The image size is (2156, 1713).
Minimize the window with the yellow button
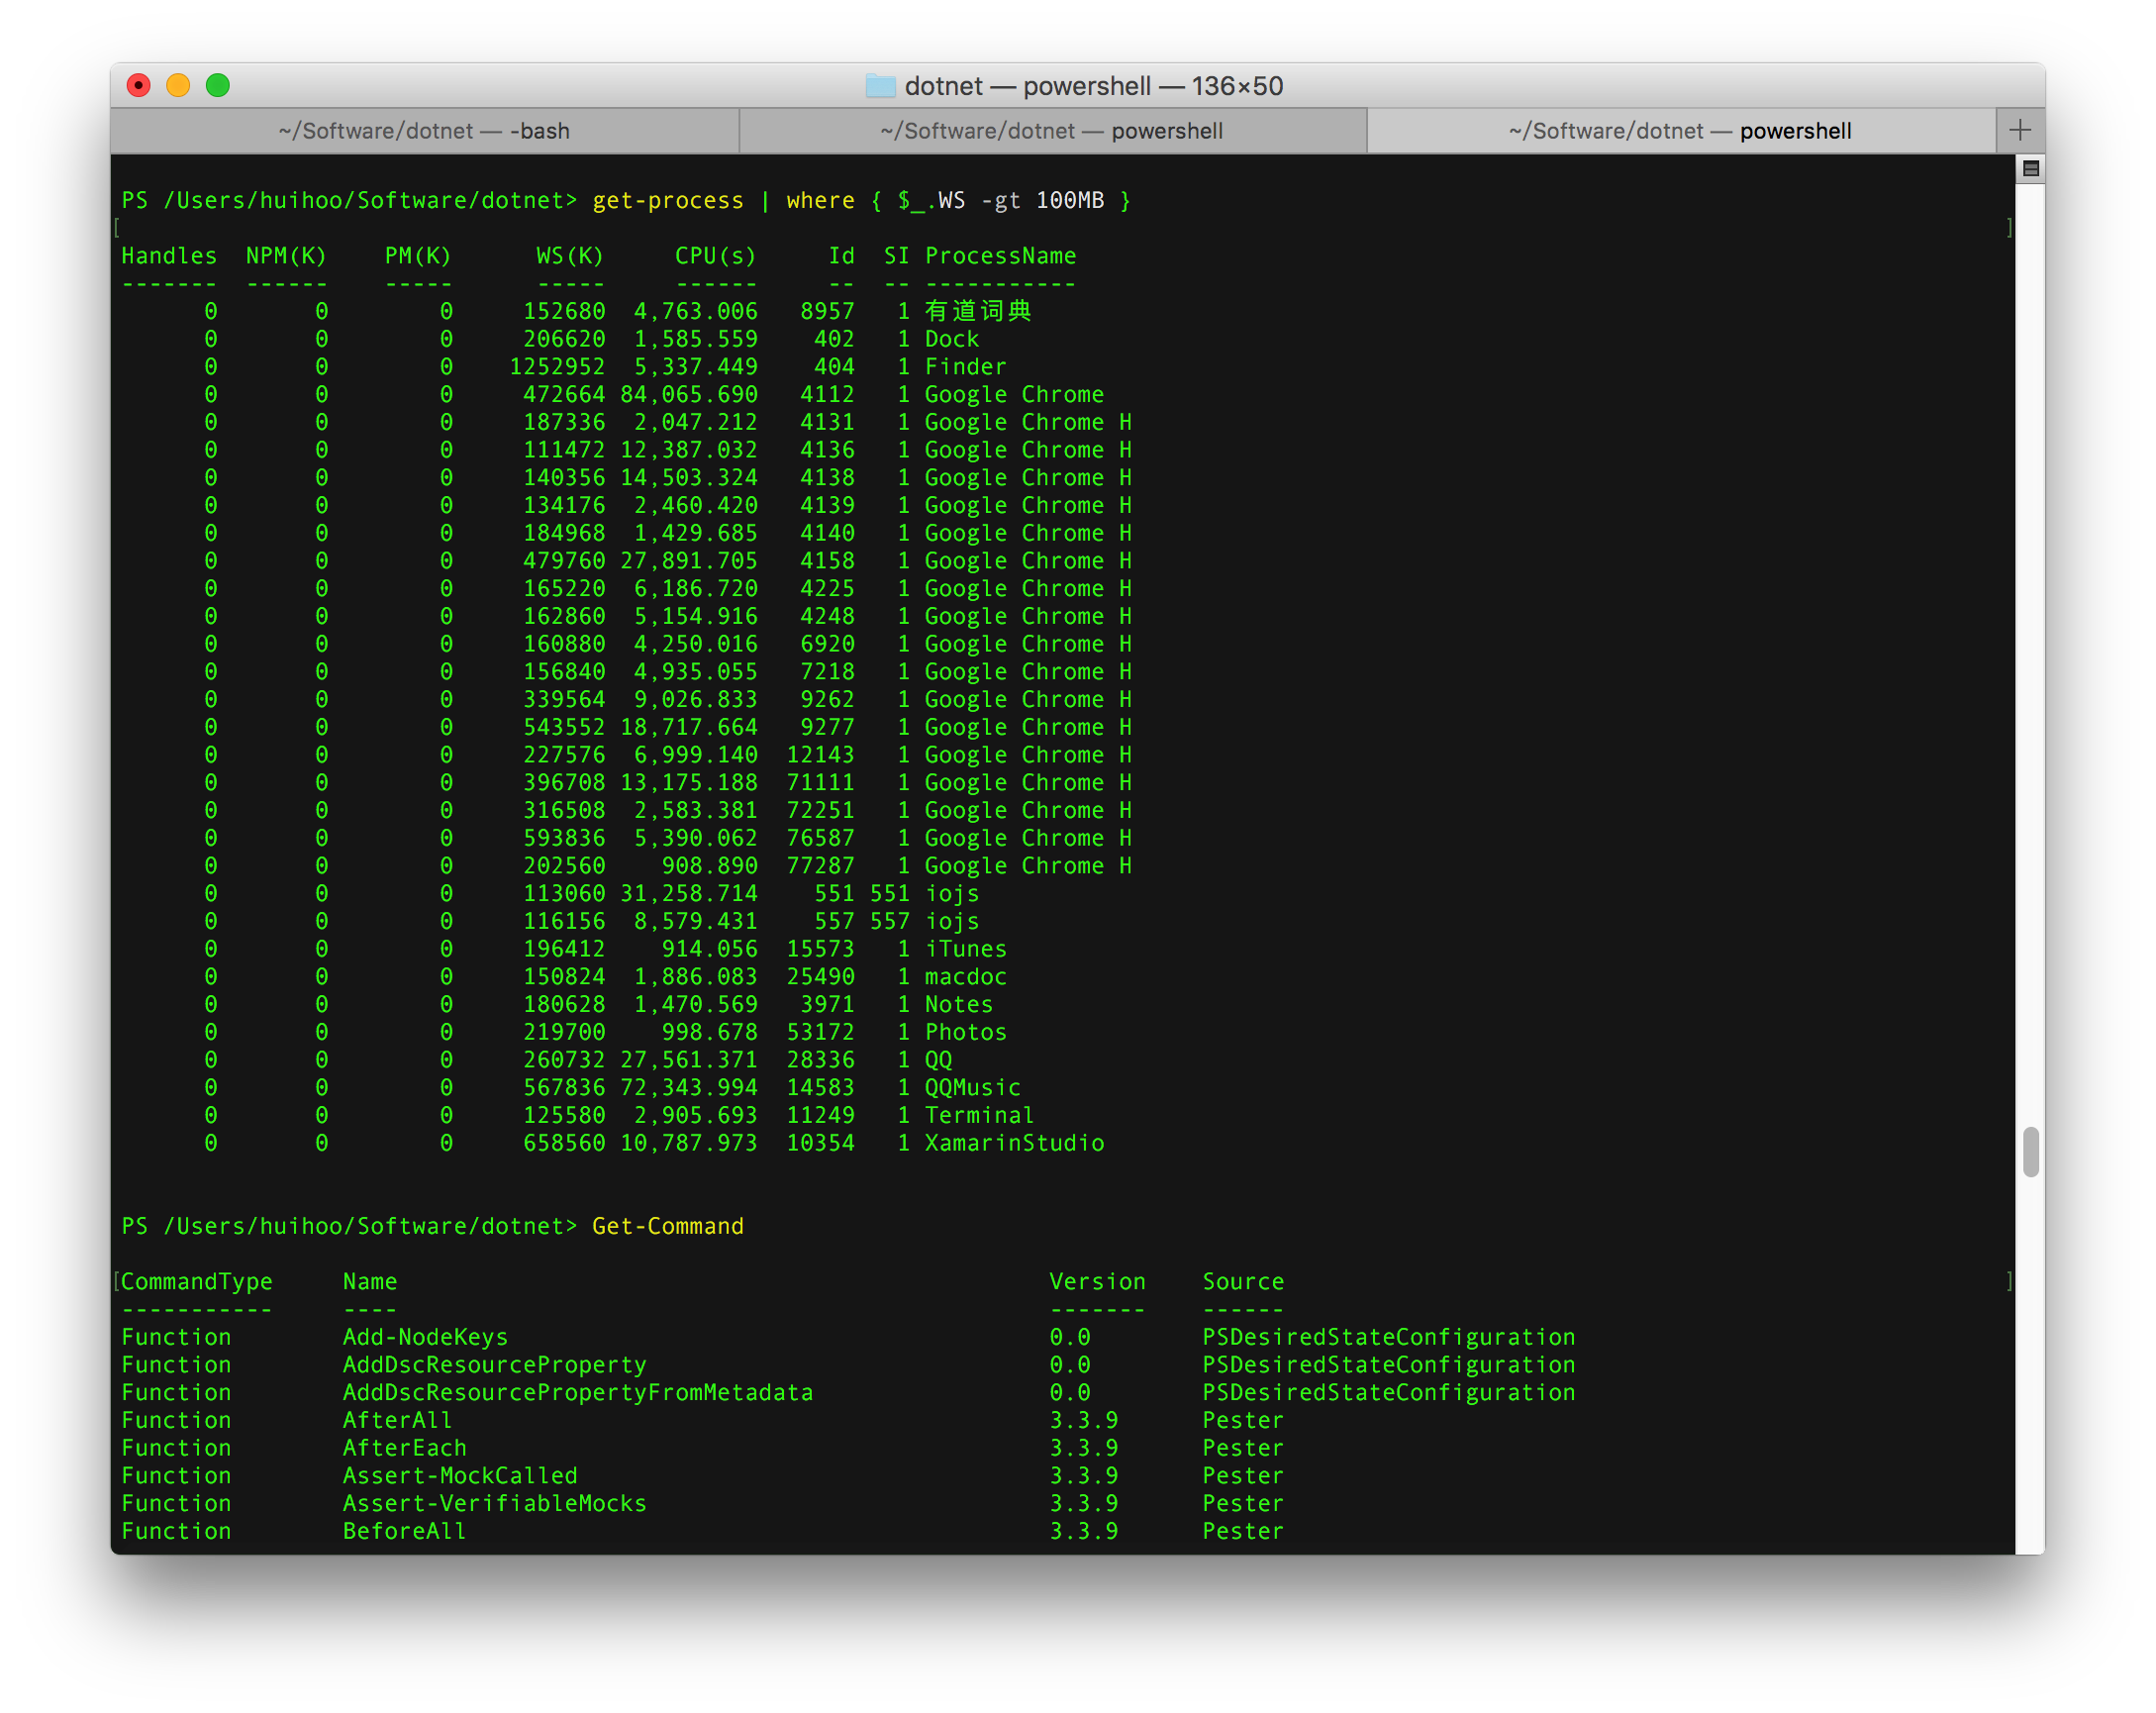click(178, 86)
